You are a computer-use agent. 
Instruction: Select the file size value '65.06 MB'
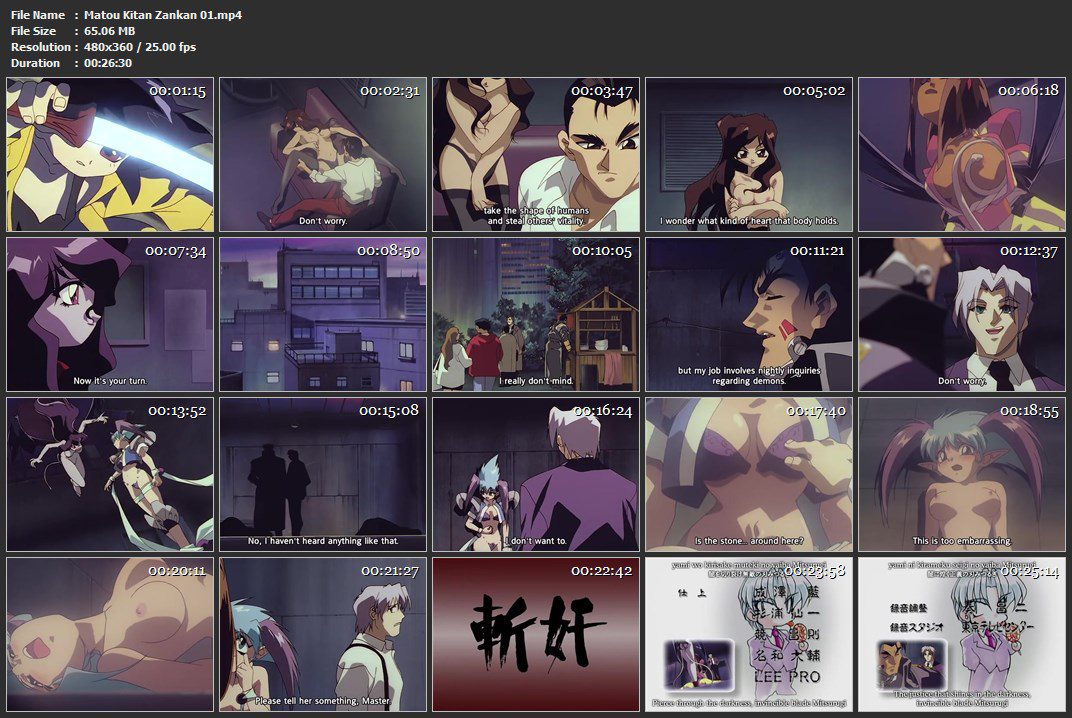click(109, 31)
